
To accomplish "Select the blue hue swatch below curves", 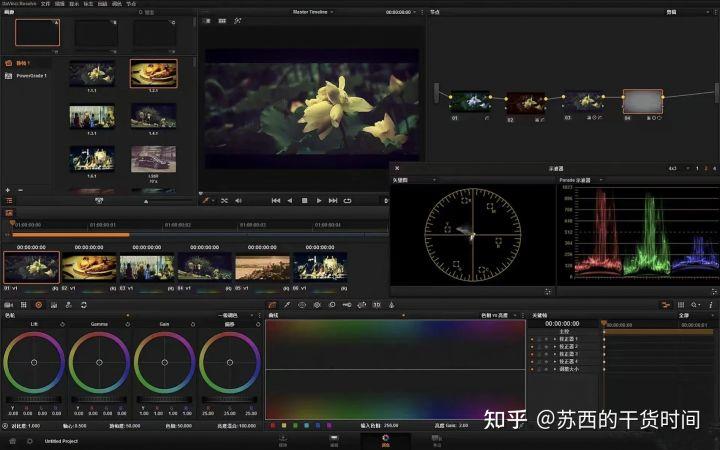I will tap(318, 426).
